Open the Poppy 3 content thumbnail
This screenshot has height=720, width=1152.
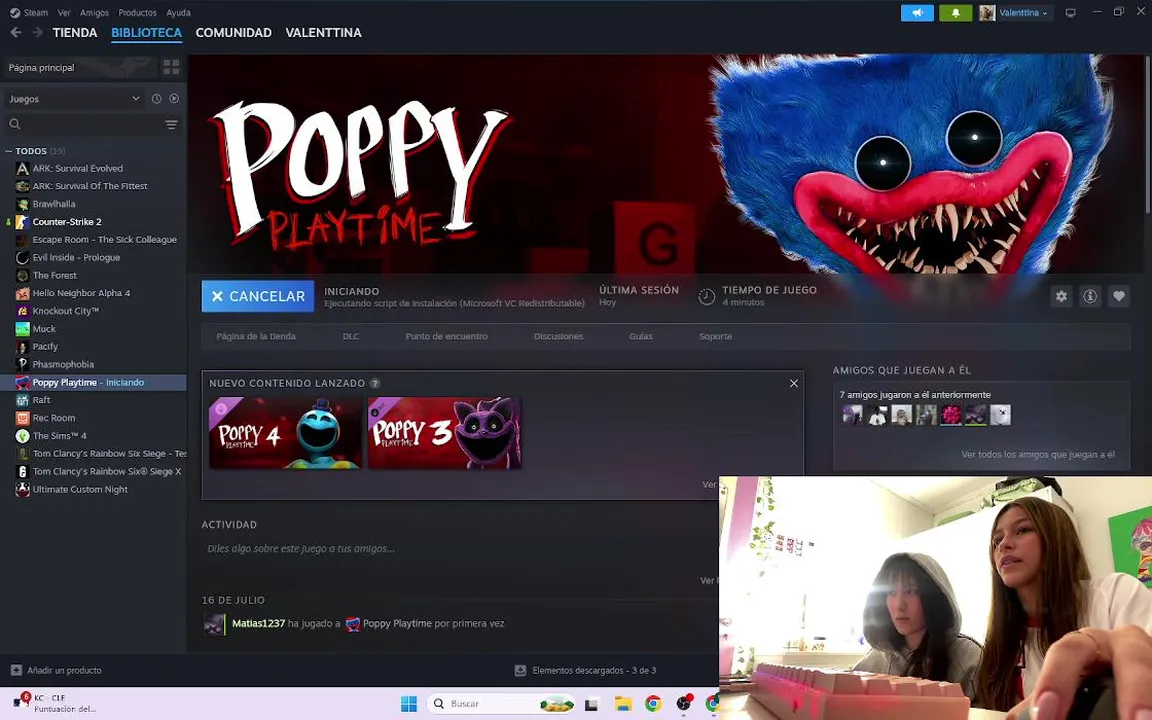click(444, 433)
